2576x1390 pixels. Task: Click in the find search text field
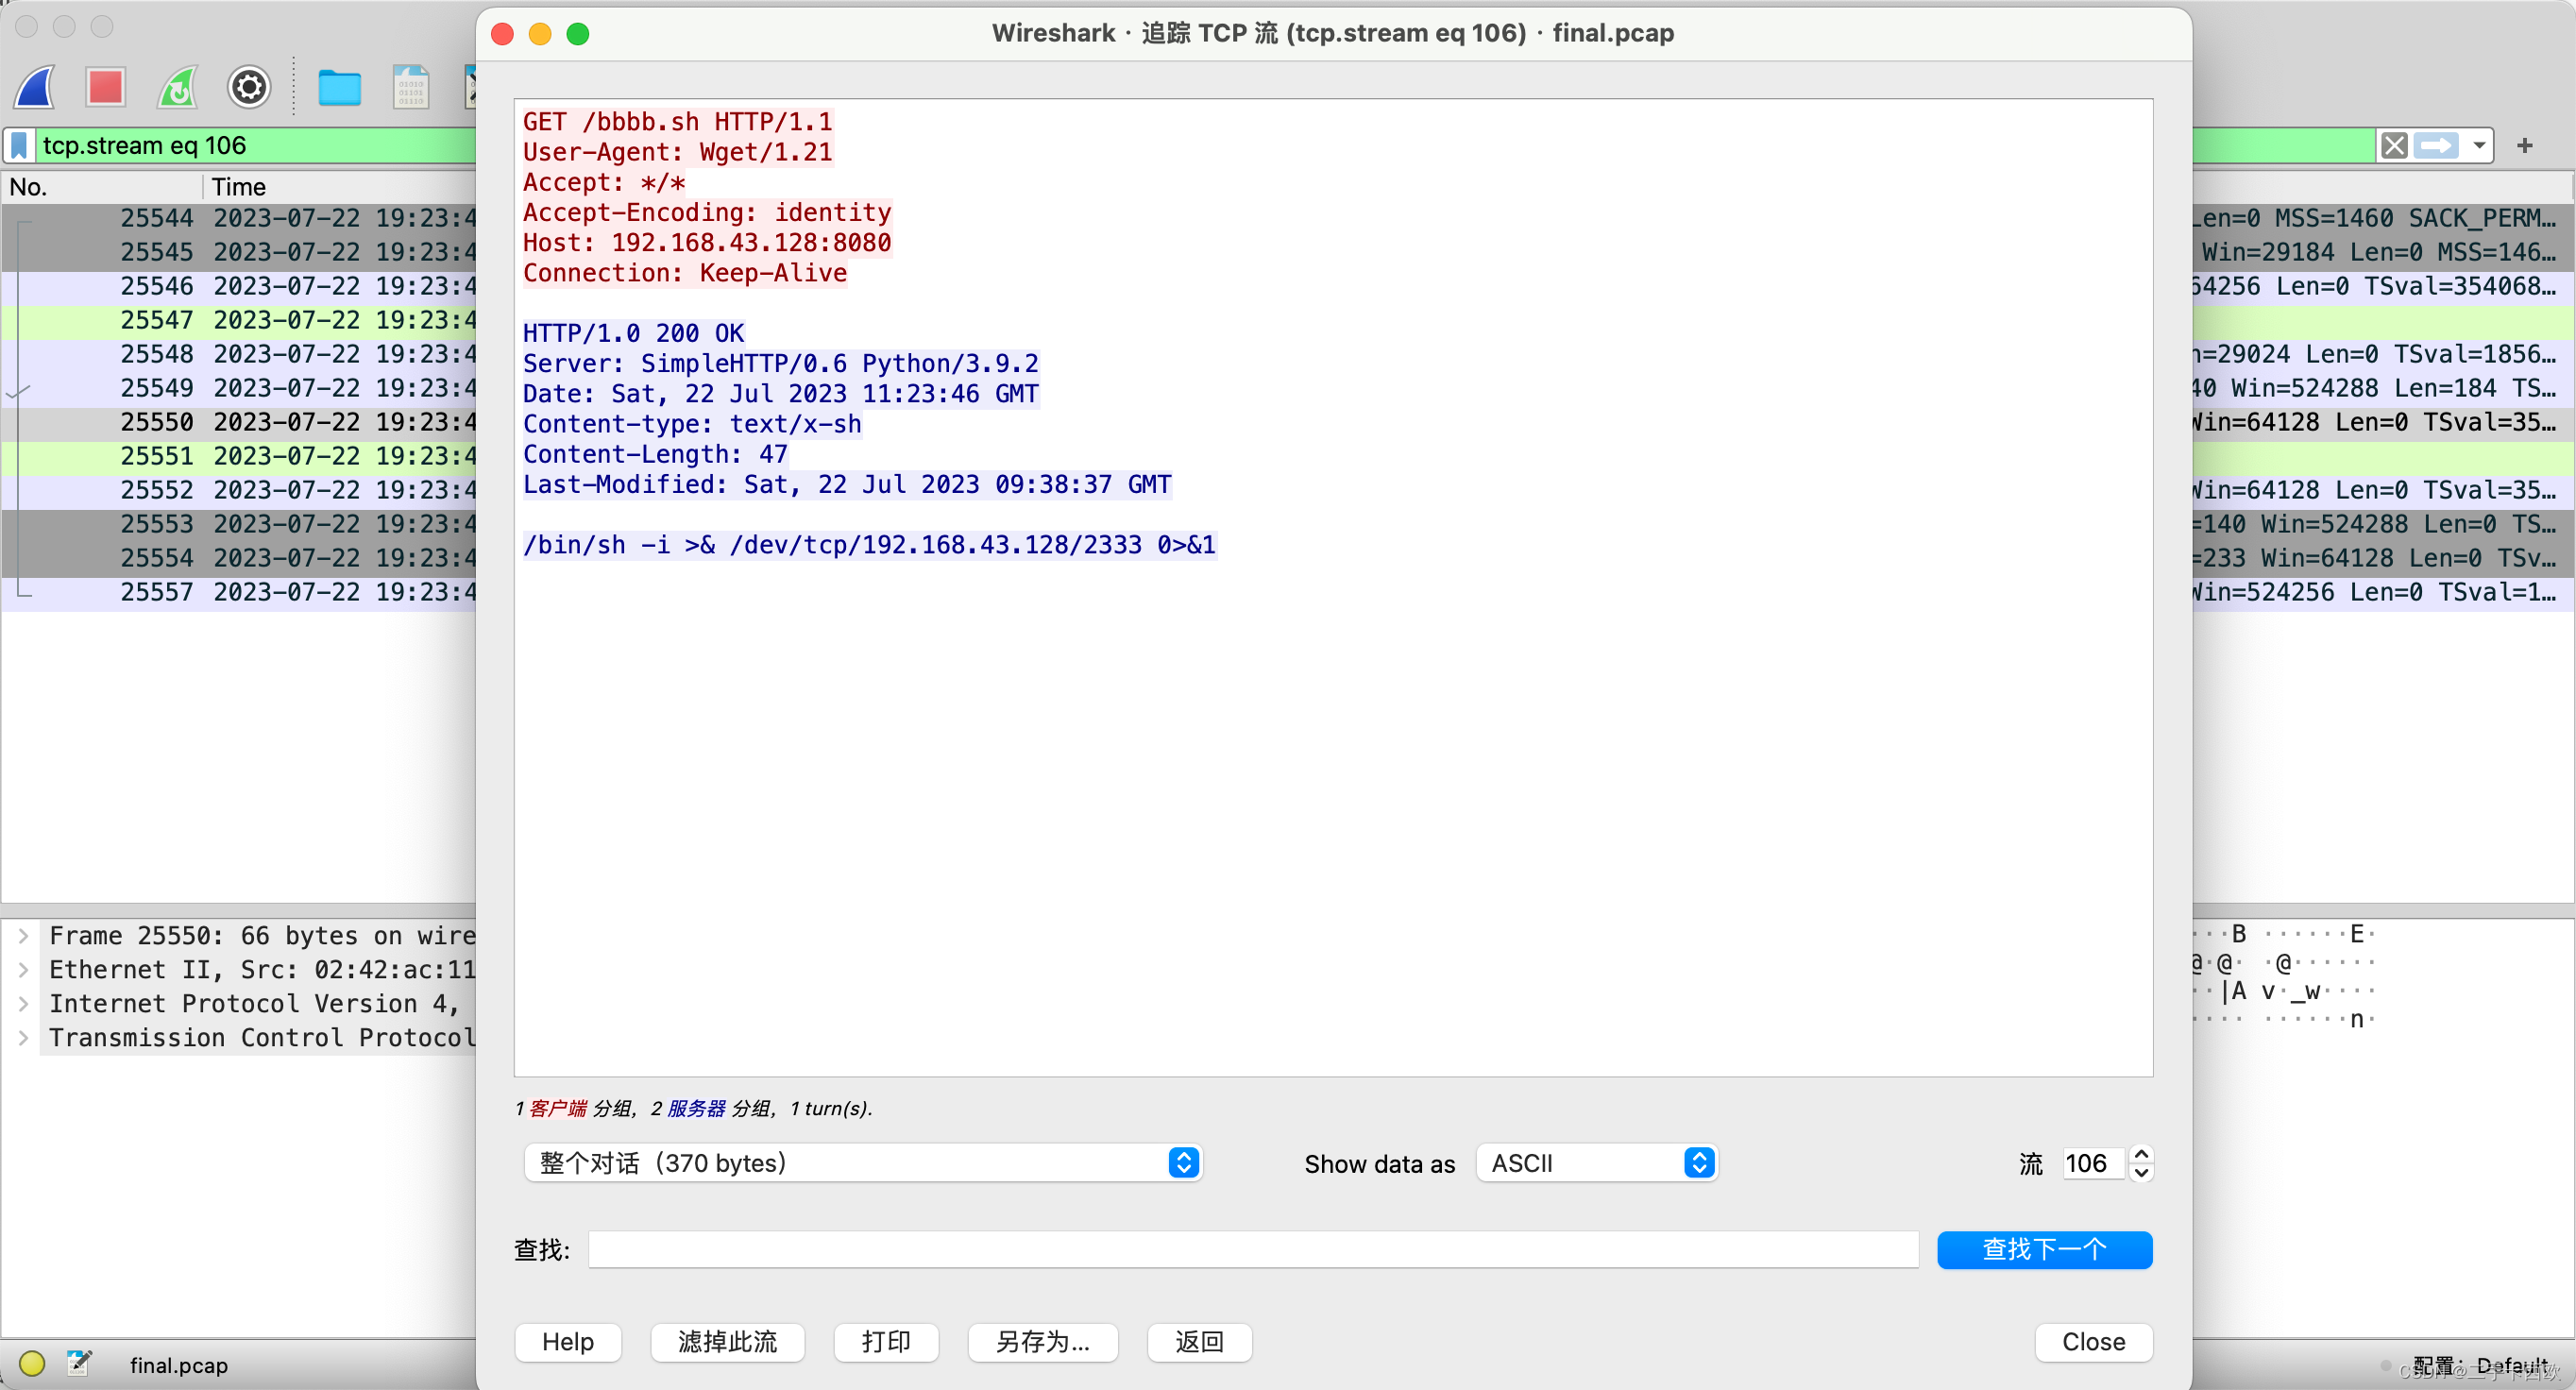tap(1252, 1249)
